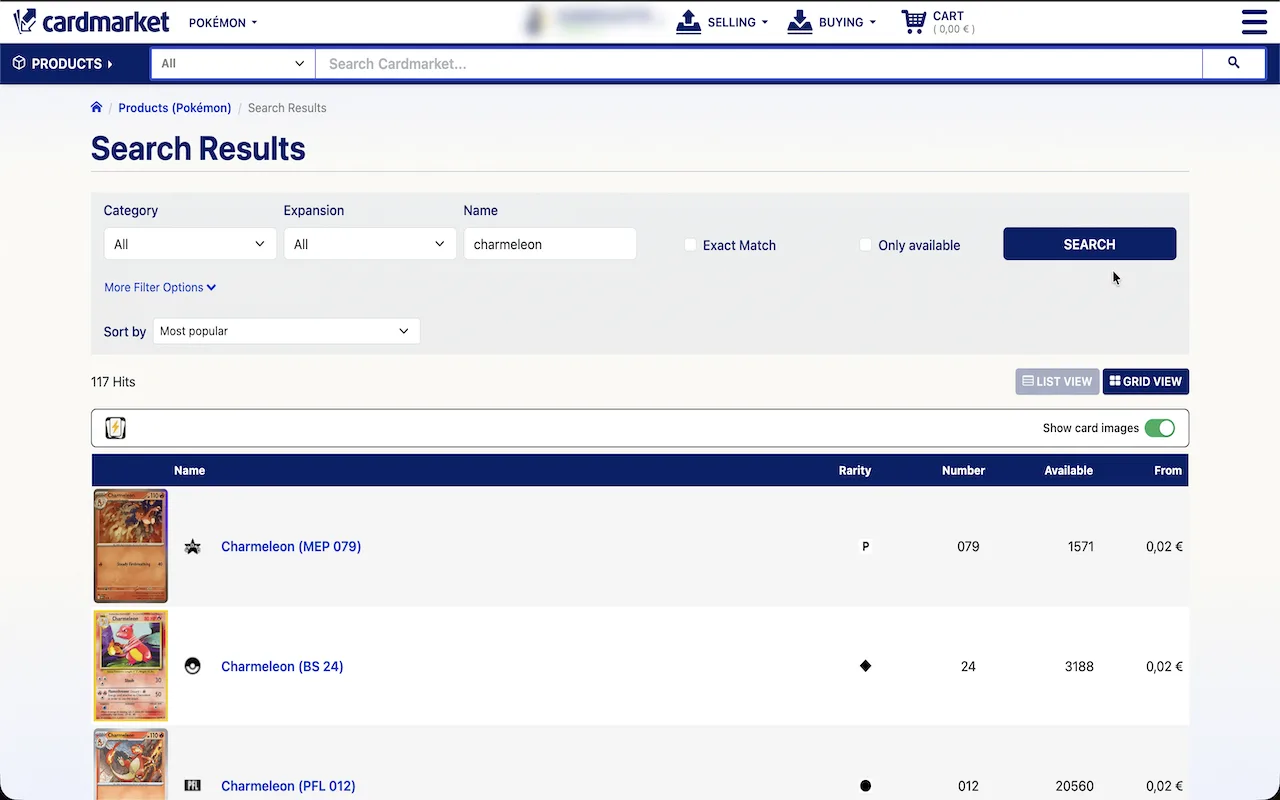This screenshot has width=1280, height=800.
Task: Click the Rarity column header
Action: point(855,470)
